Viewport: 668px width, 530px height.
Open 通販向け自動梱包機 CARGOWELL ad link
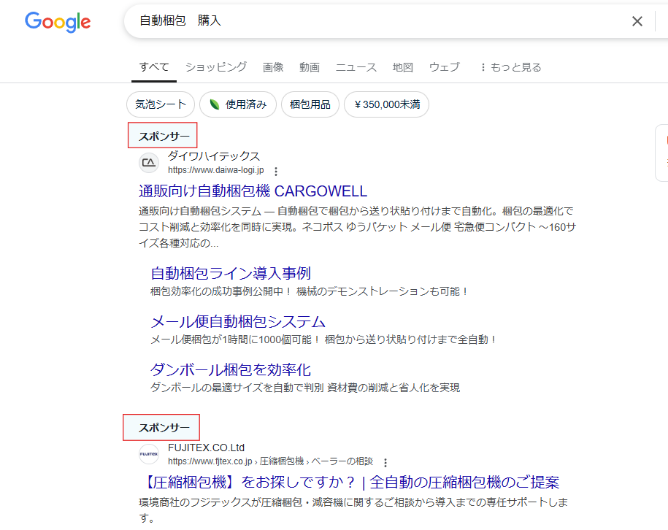coord(253,191)
